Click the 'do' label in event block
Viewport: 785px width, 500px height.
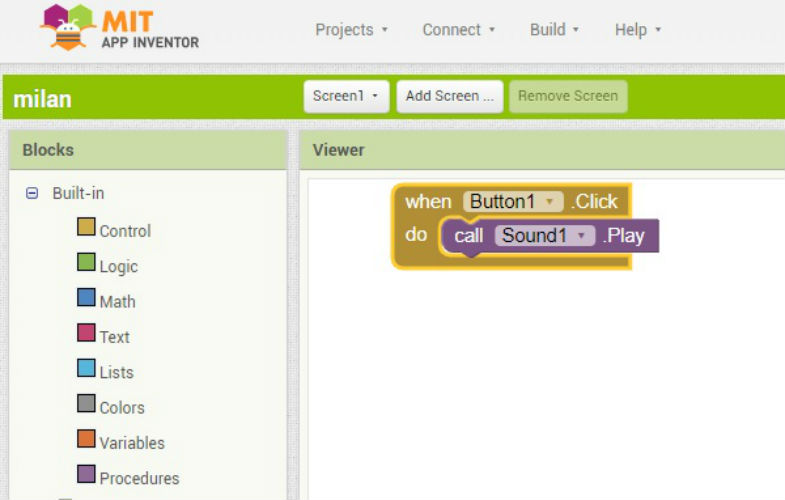[x=416, y=235]
